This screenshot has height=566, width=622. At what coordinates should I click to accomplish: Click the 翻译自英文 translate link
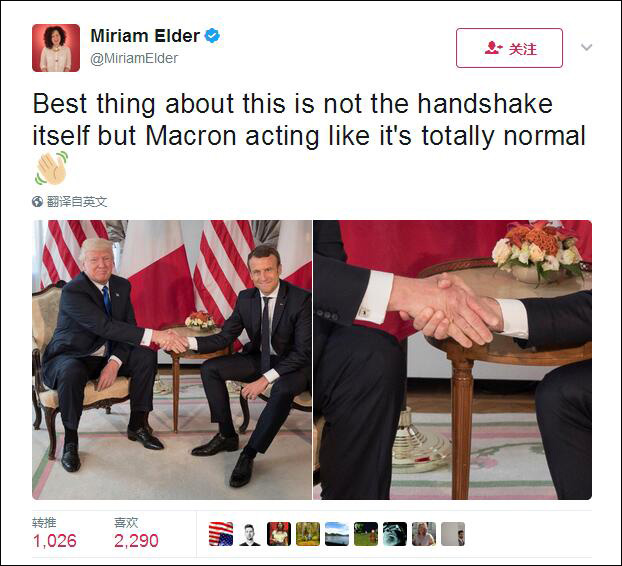coord(77,201)
